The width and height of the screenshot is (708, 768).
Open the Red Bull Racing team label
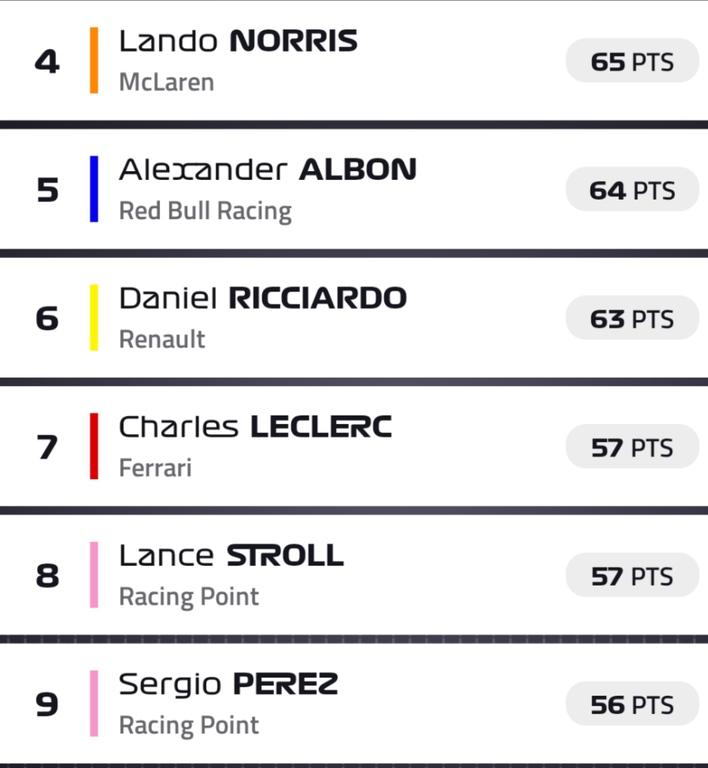(x=205, y=211)
